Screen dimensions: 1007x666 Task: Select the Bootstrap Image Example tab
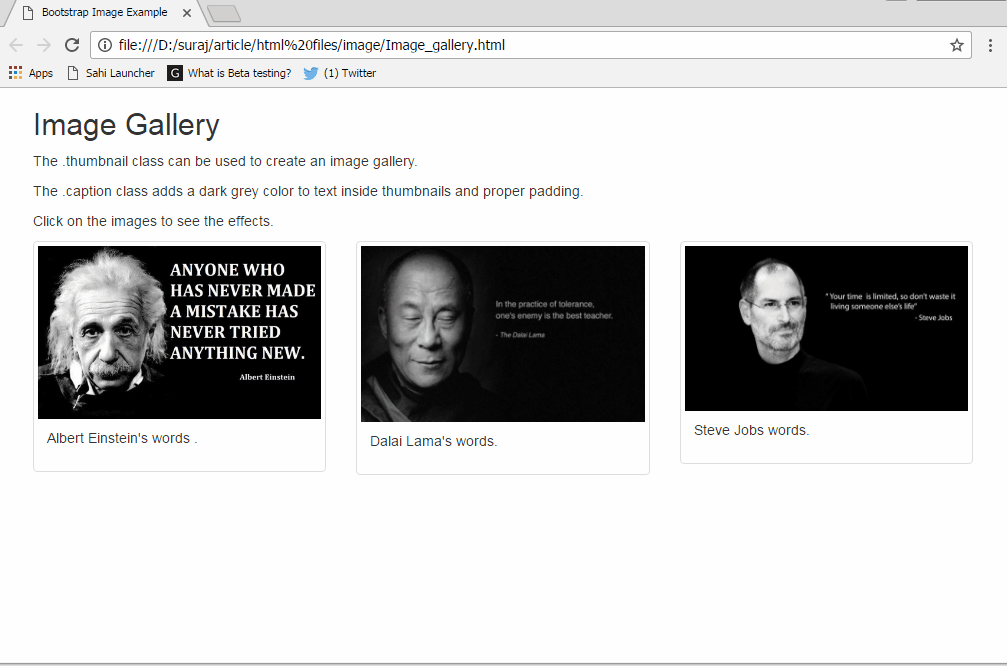(104, 13)
